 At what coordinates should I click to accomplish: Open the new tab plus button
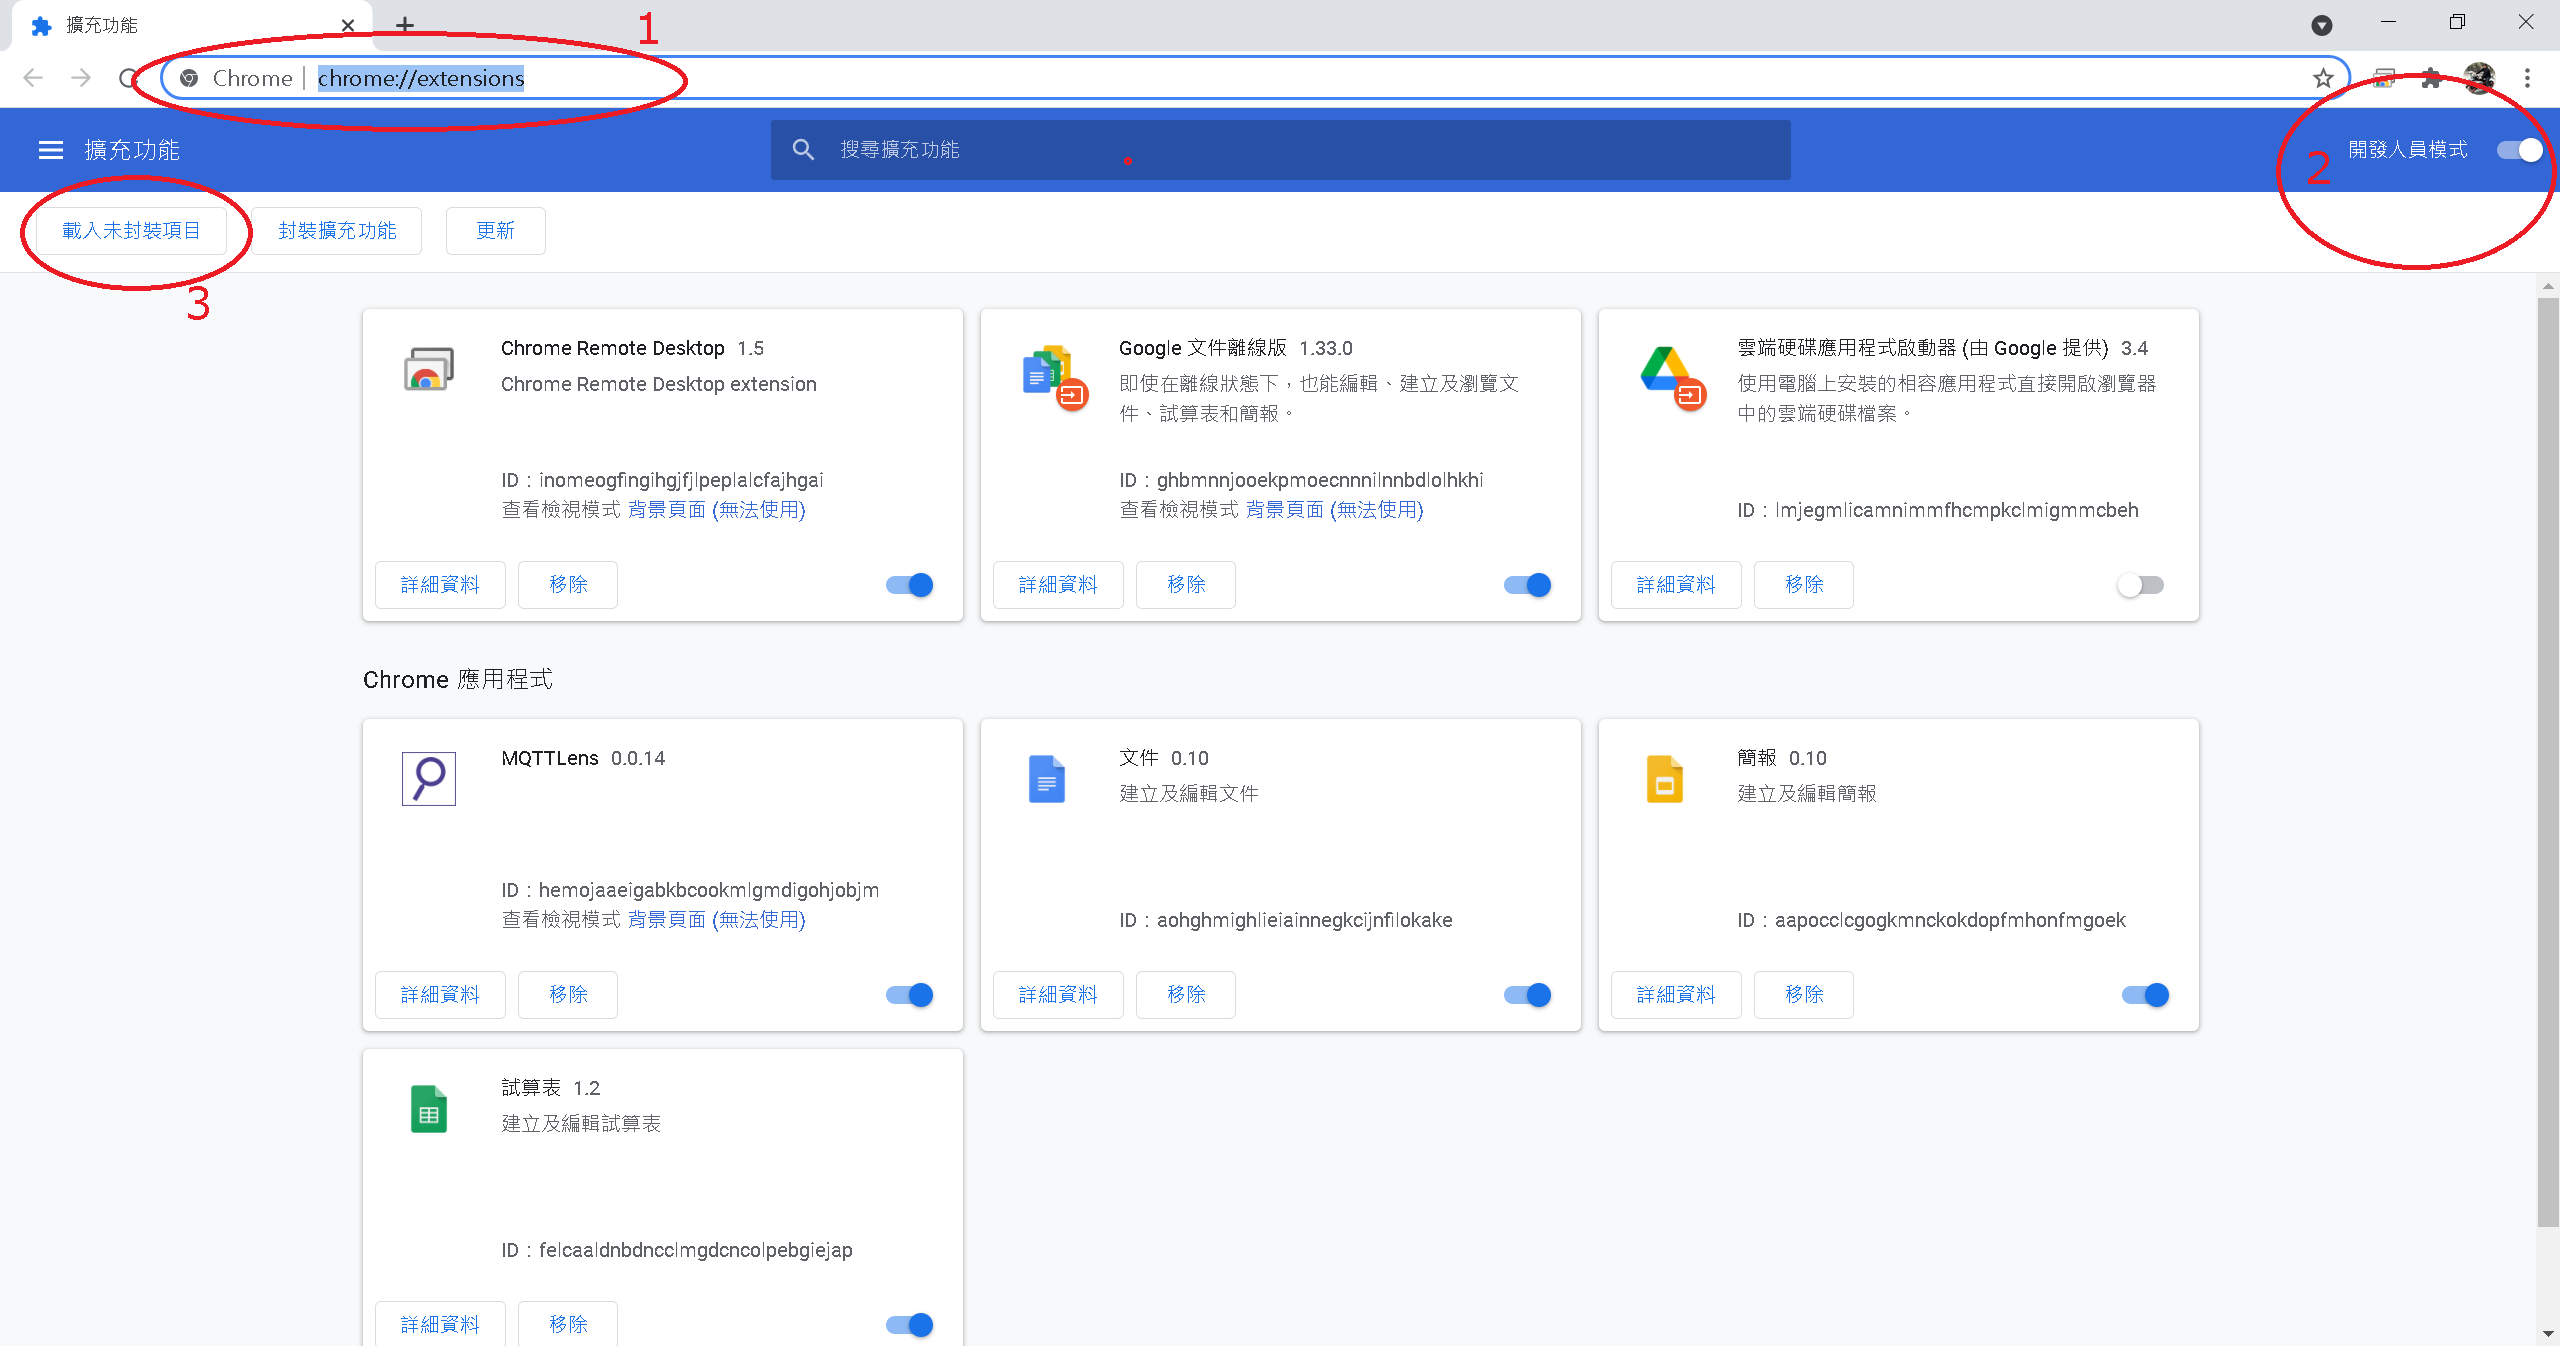[x=404, y=25]
